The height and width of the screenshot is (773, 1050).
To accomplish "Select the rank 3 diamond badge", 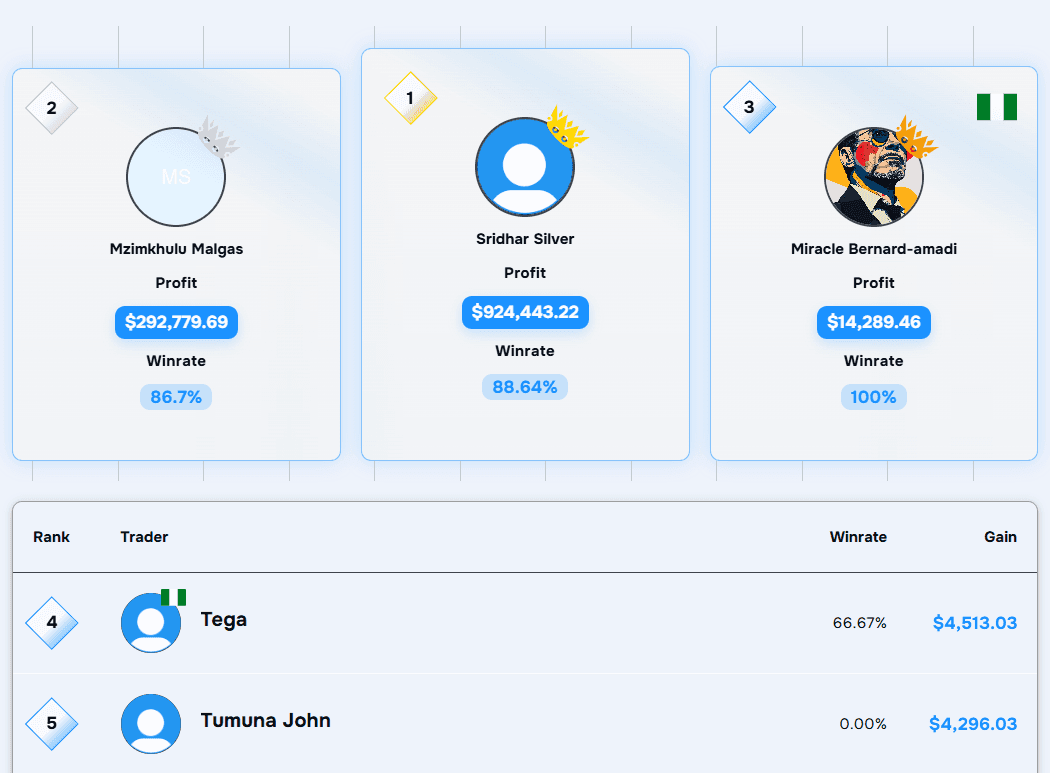I will (748, 109).
